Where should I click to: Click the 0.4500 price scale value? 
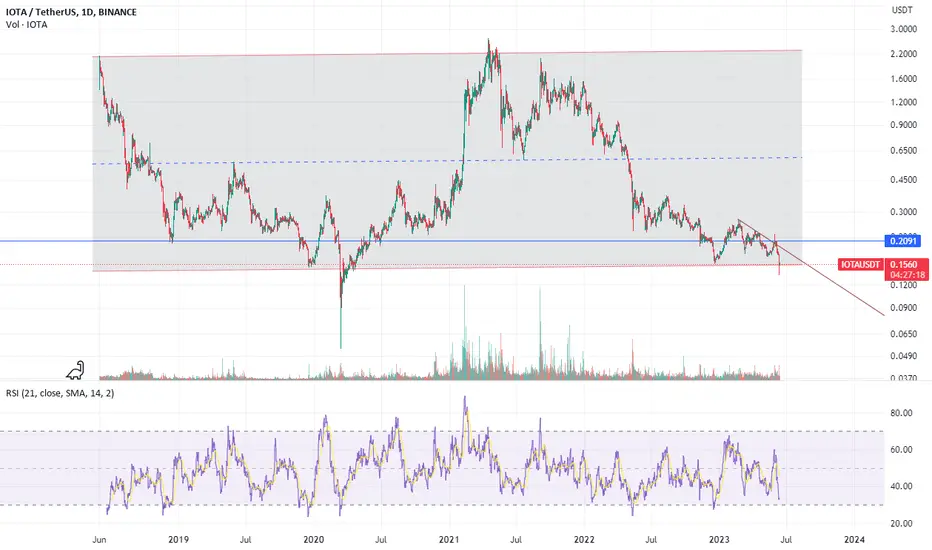click(x=903, y=180)
